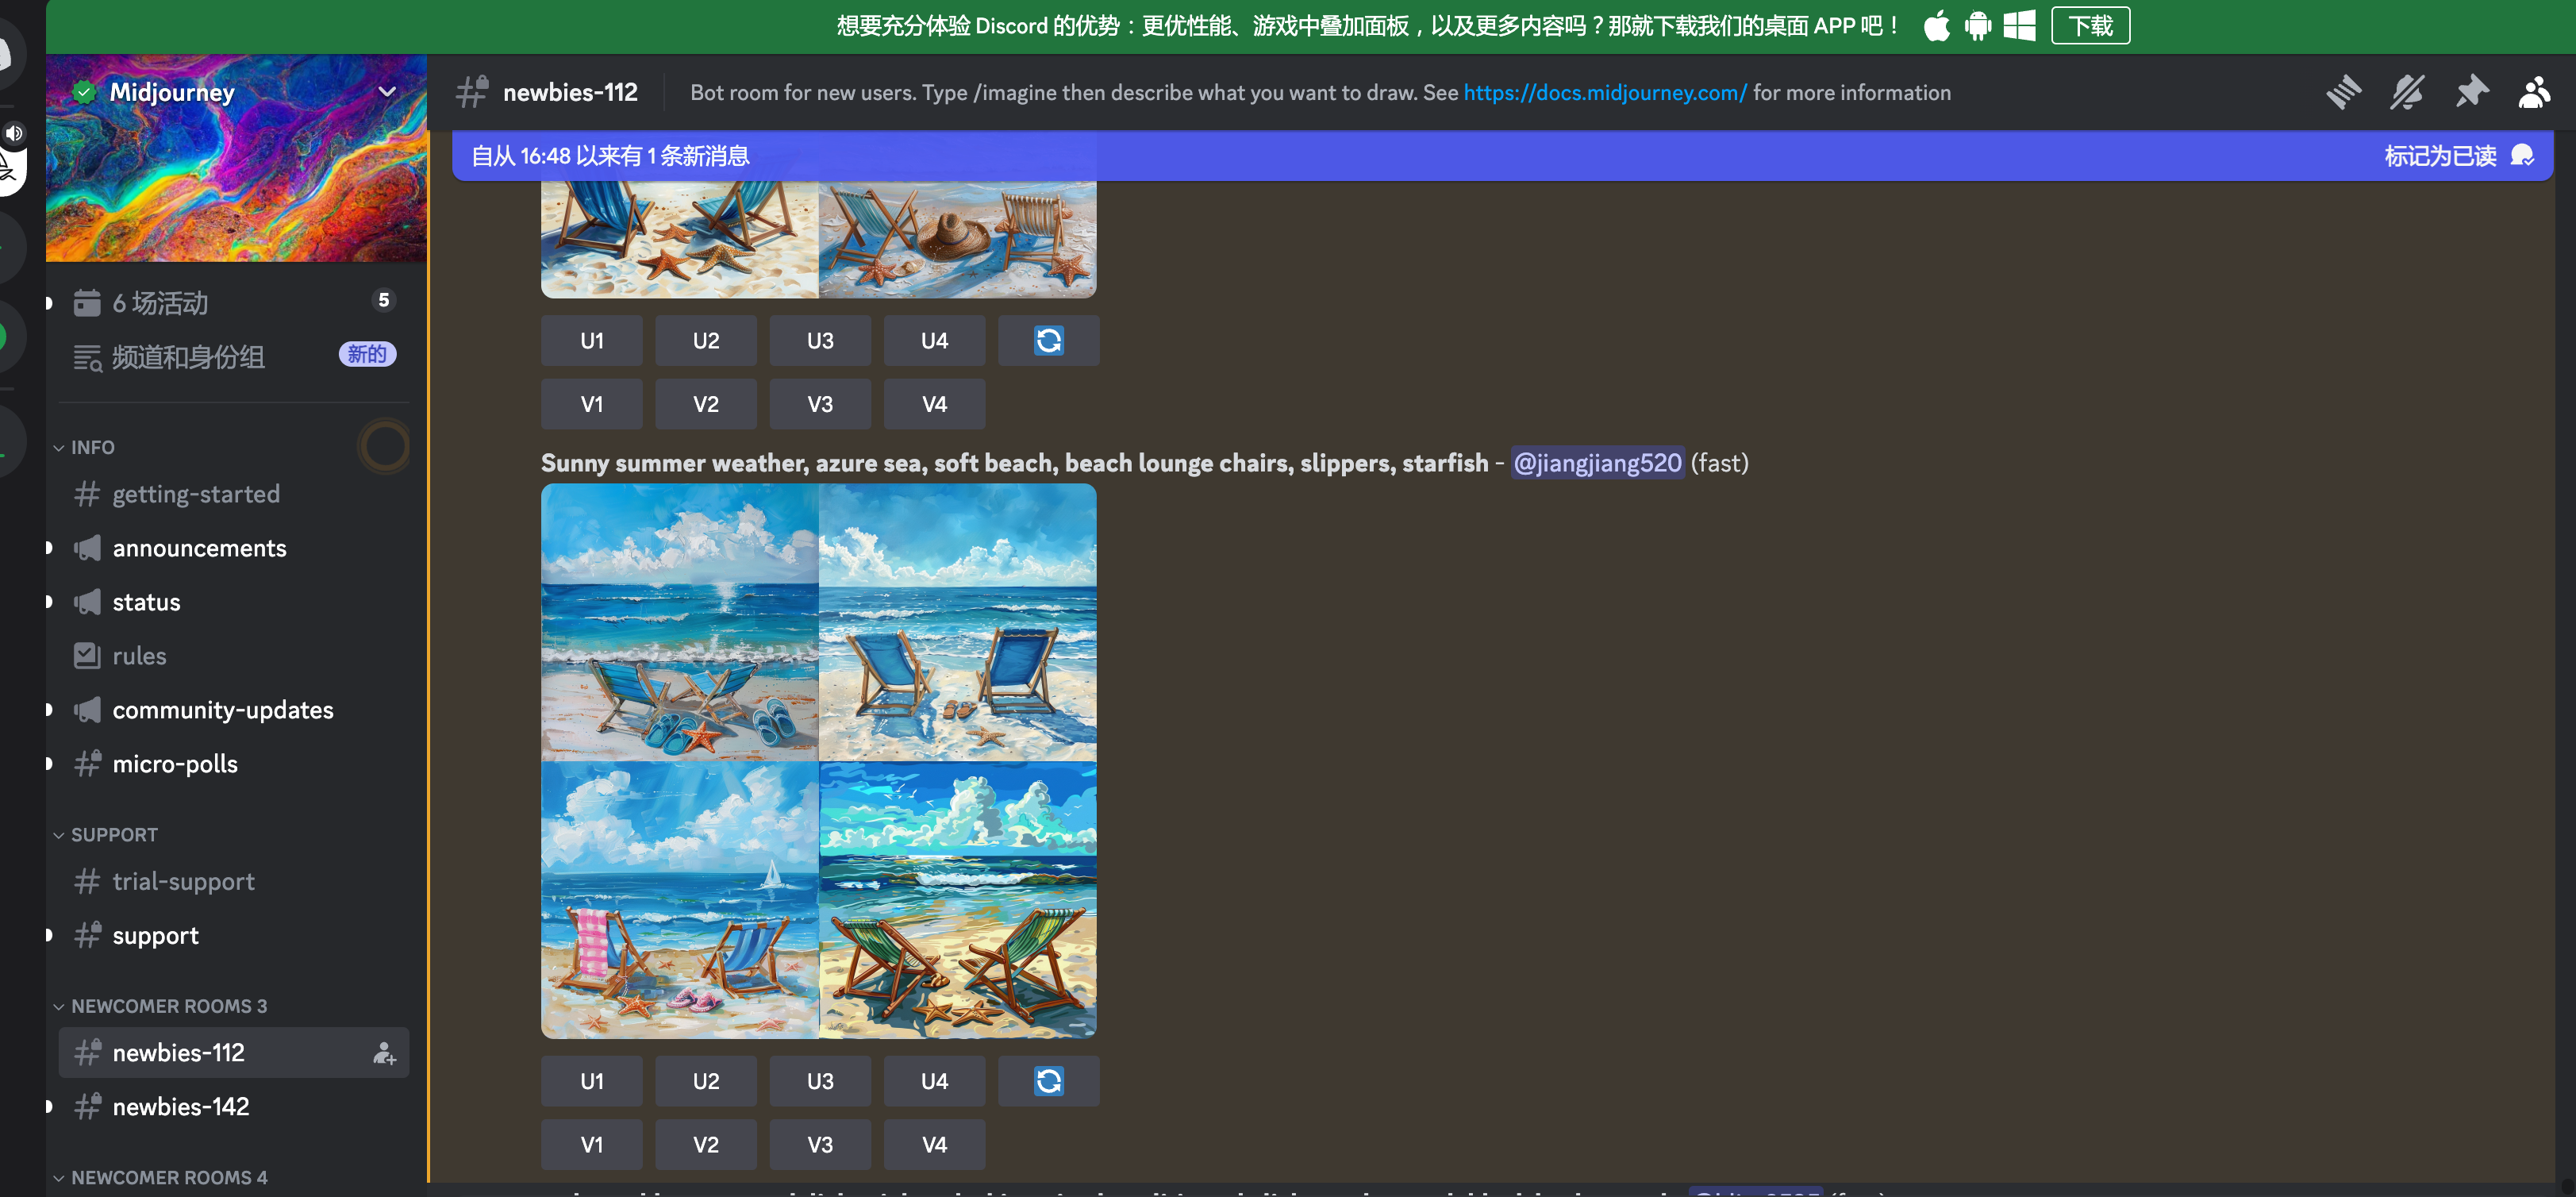Open docs.midjourney.com link in topic
The width and height of the screenshot is (2576, 1197).
(1605, 93)
